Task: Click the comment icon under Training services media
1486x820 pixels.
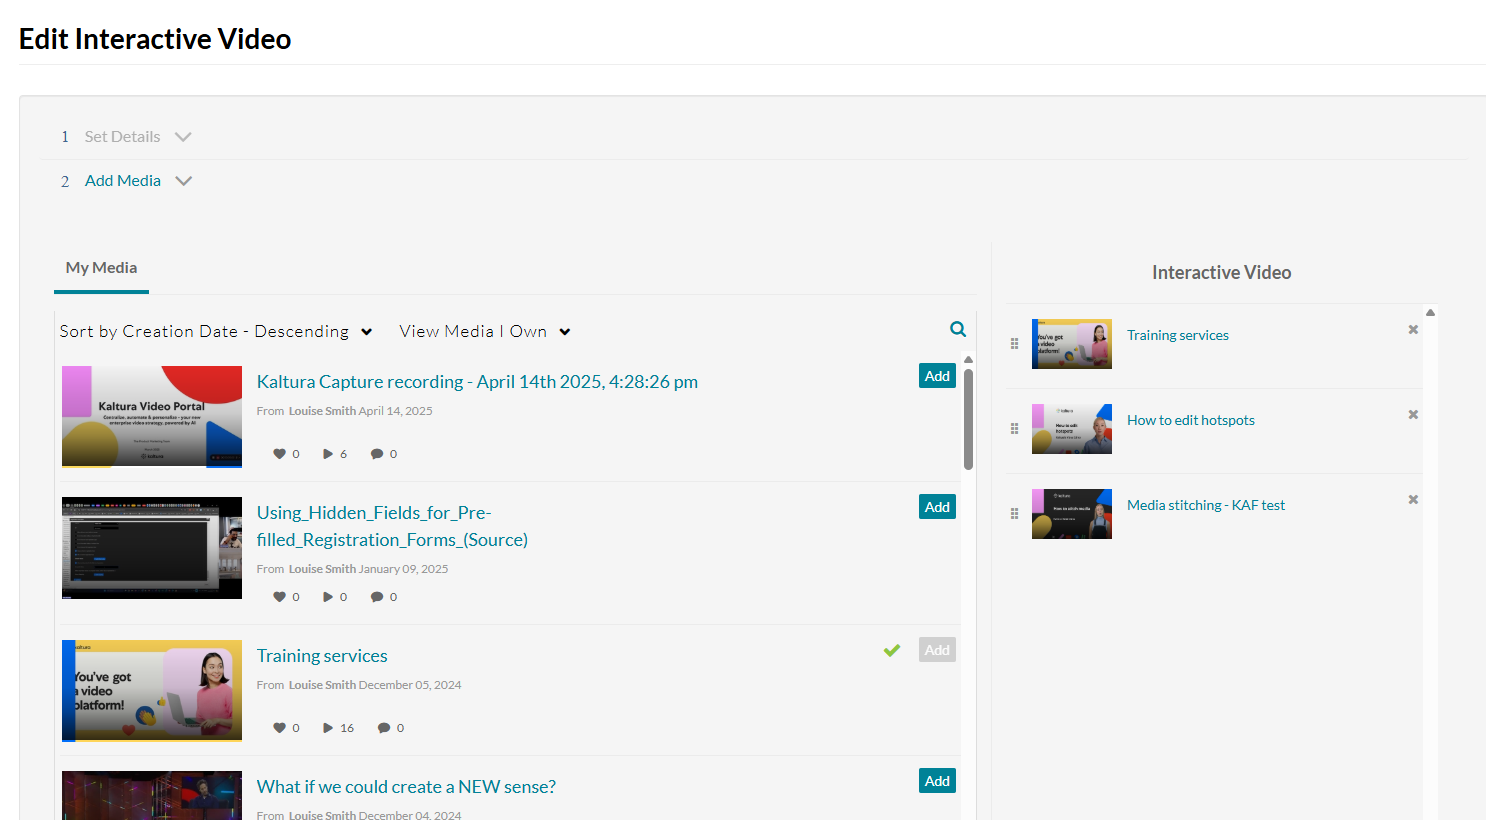Action: pos(384,728)
